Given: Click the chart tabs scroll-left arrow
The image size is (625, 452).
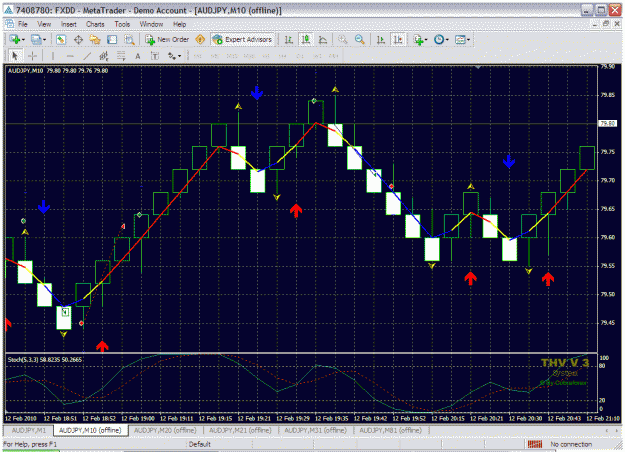Looking at the screenshot, I should pos(607,430).
